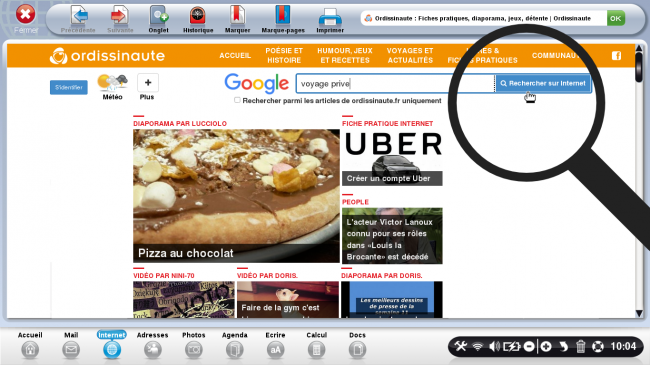Viewport: 650px width, 365px height.
Task: Click the volume speaker icon
Action: (494, 346)
